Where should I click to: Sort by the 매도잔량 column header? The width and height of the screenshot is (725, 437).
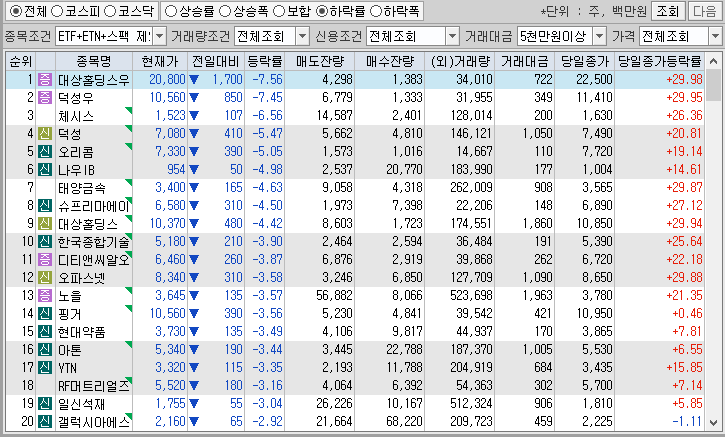[x=319, y=61]
